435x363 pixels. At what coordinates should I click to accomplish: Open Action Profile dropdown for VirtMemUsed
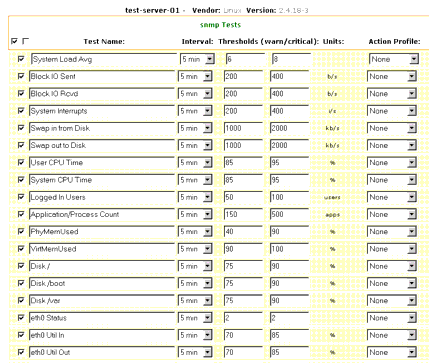392,249
